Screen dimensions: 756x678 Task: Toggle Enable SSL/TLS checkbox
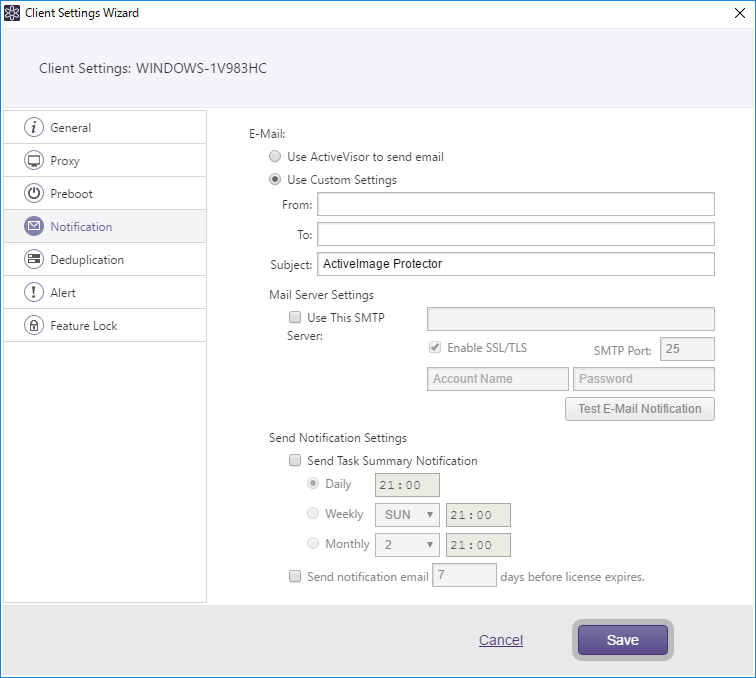click(435, 347)
